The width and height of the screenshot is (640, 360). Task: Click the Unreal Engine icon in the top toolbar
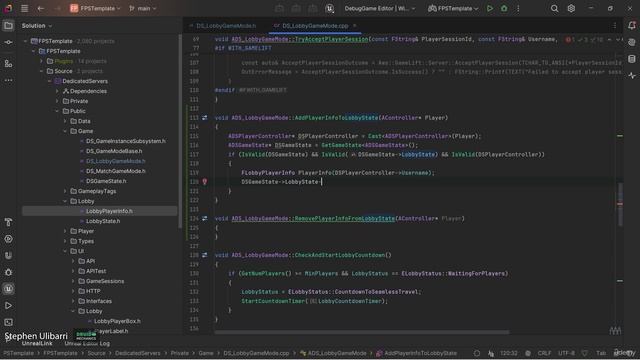click(329, 8)
